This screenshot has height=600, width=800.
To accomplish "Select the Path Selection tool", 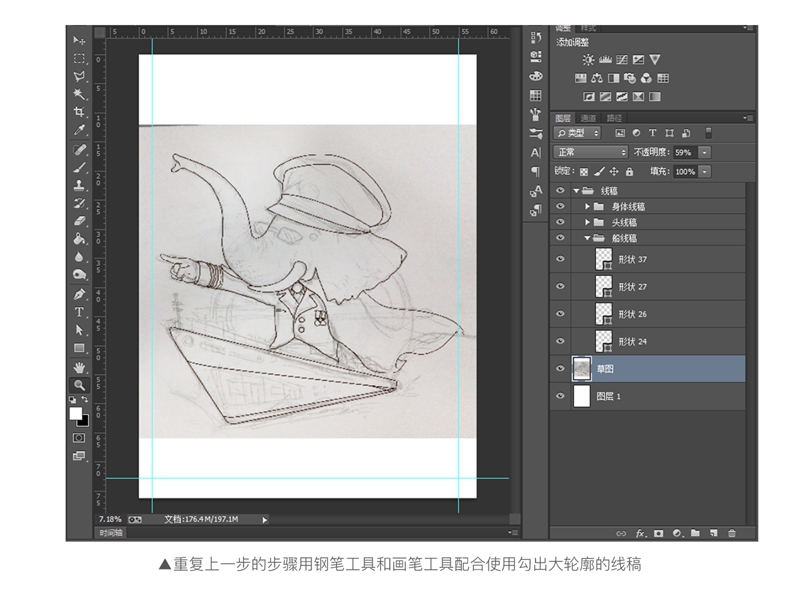I will point(79,330).
